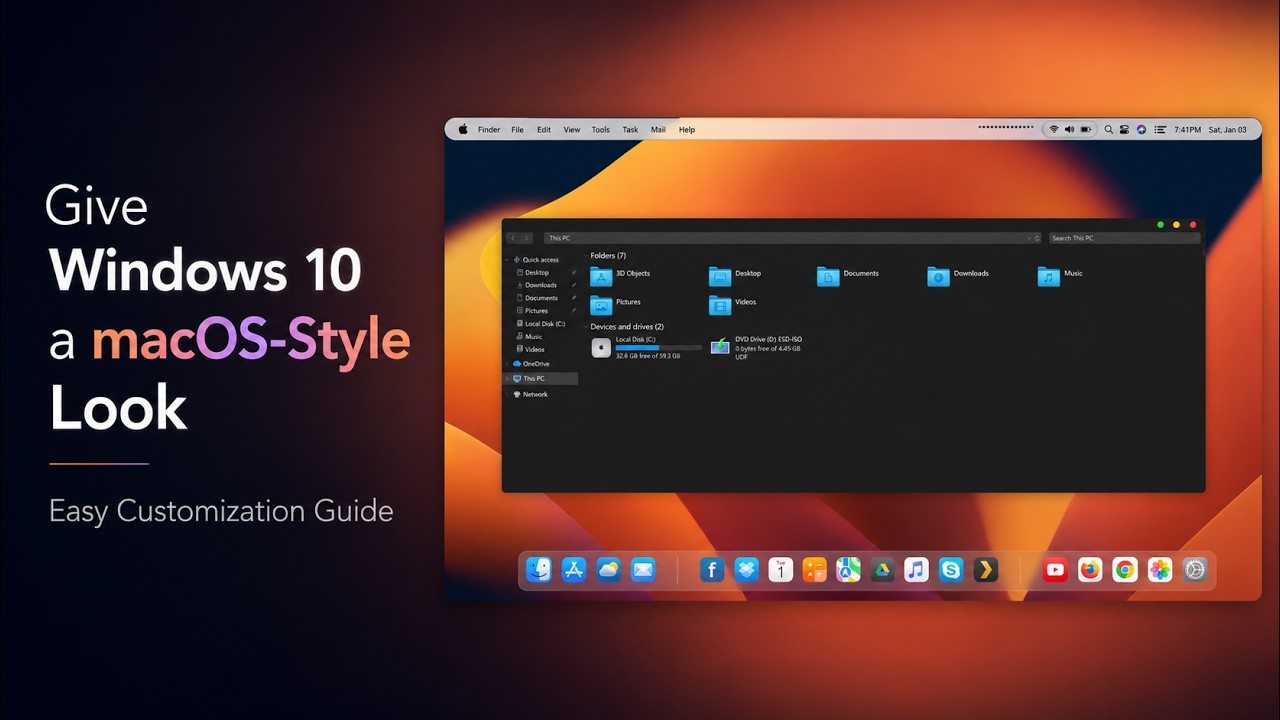Open the 3D Objects folder
Viewport: 1280px width, 720px height.
[x=620, y=274]
